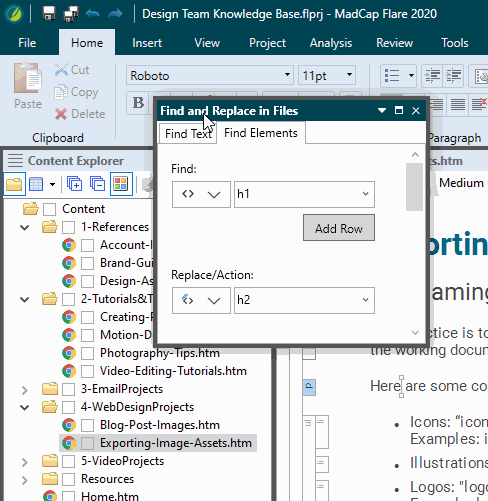Open the 11pt font size dropdown

pyautogui.click(x=349, y=75)
